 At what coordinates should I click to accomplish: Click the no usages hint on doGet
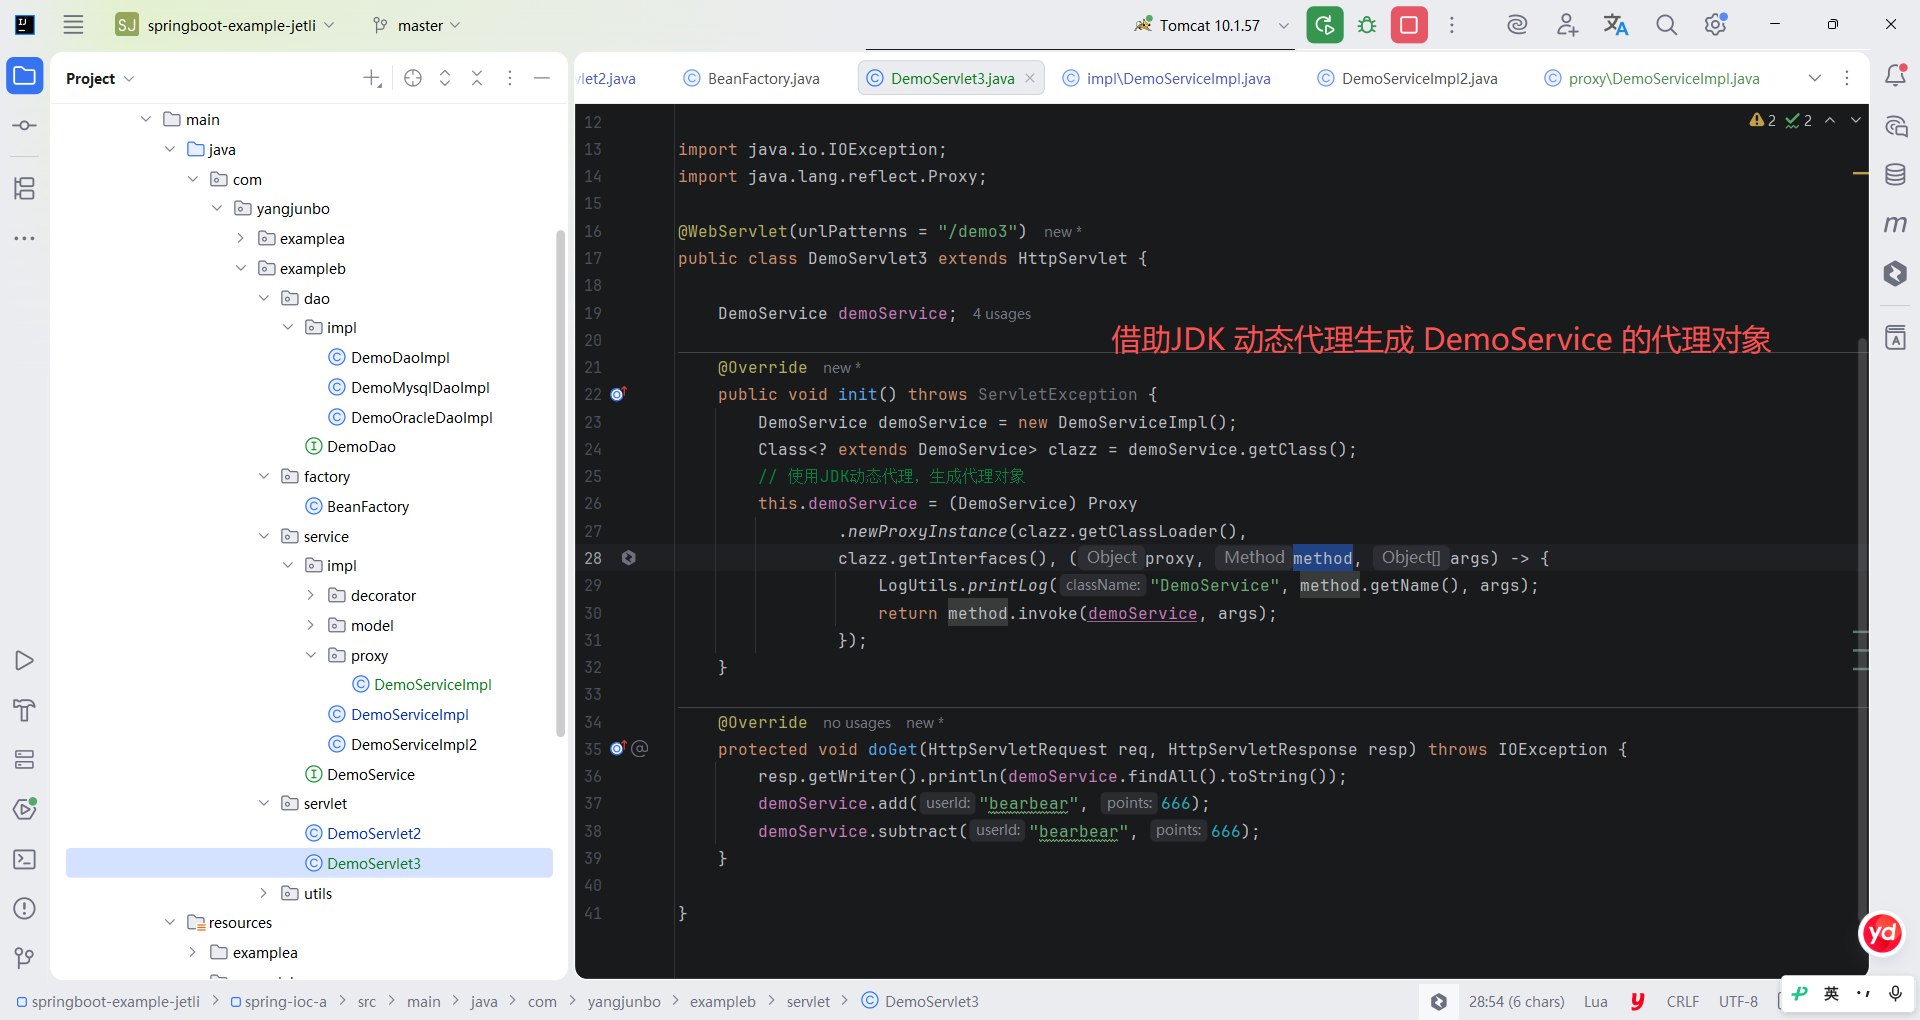pyautogui.click(x=857, y=723)
